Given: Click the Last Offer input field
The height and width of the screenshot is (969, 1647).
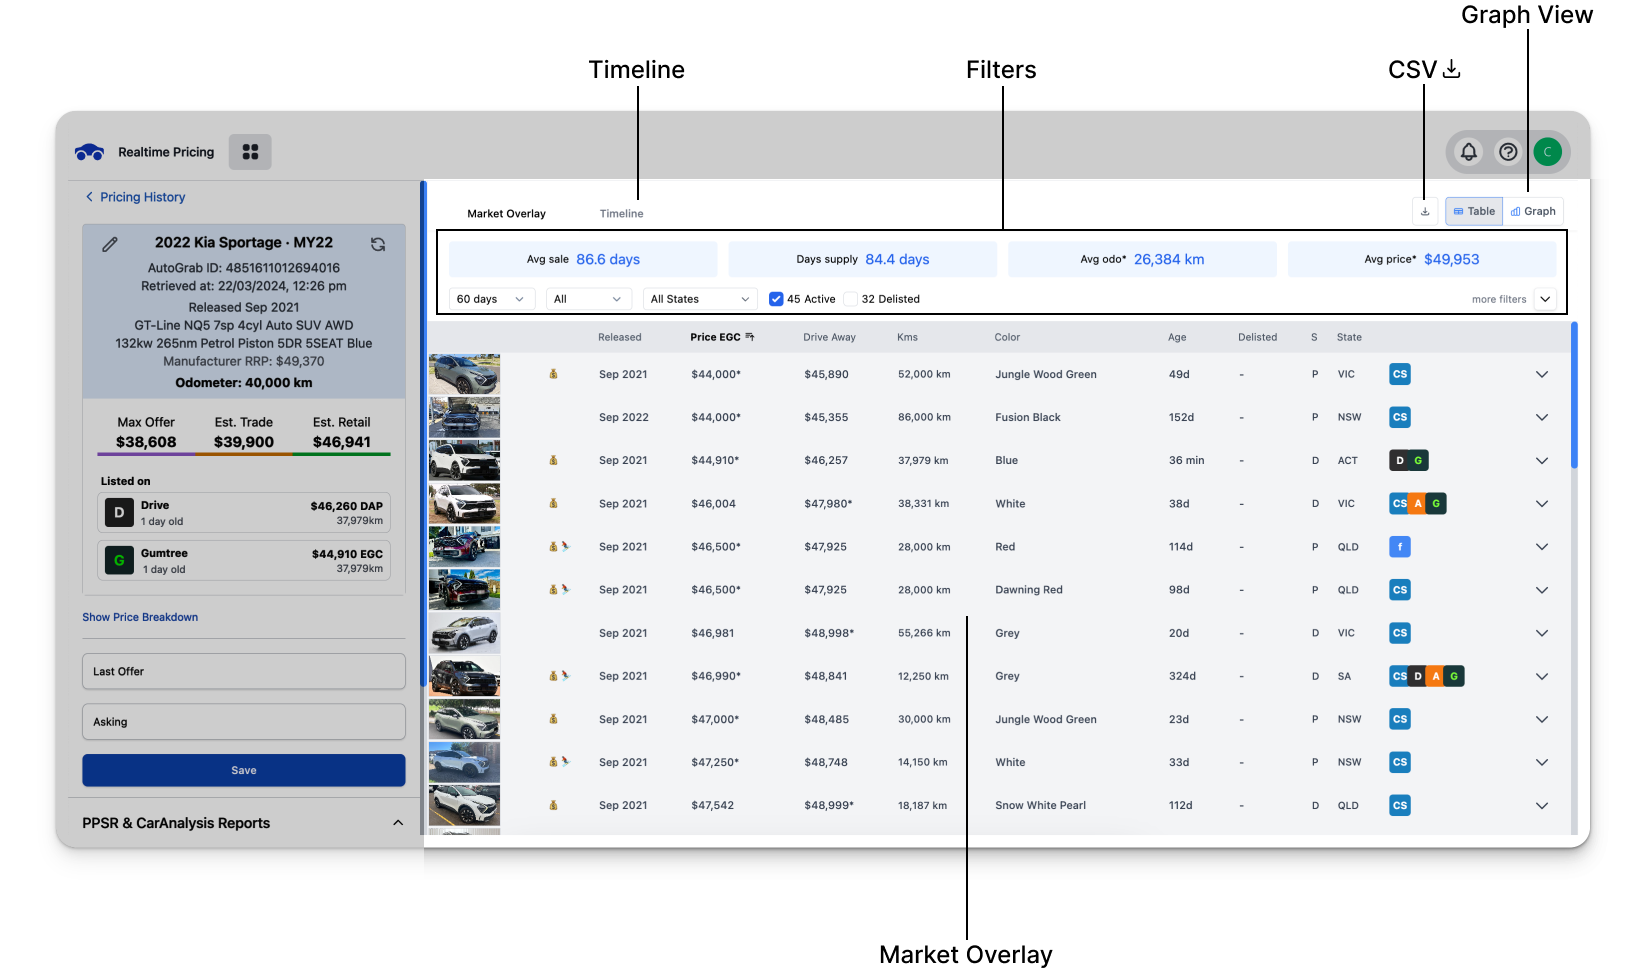Looking at the screenshot, I should pyautogui.click(x=244, y=672).
